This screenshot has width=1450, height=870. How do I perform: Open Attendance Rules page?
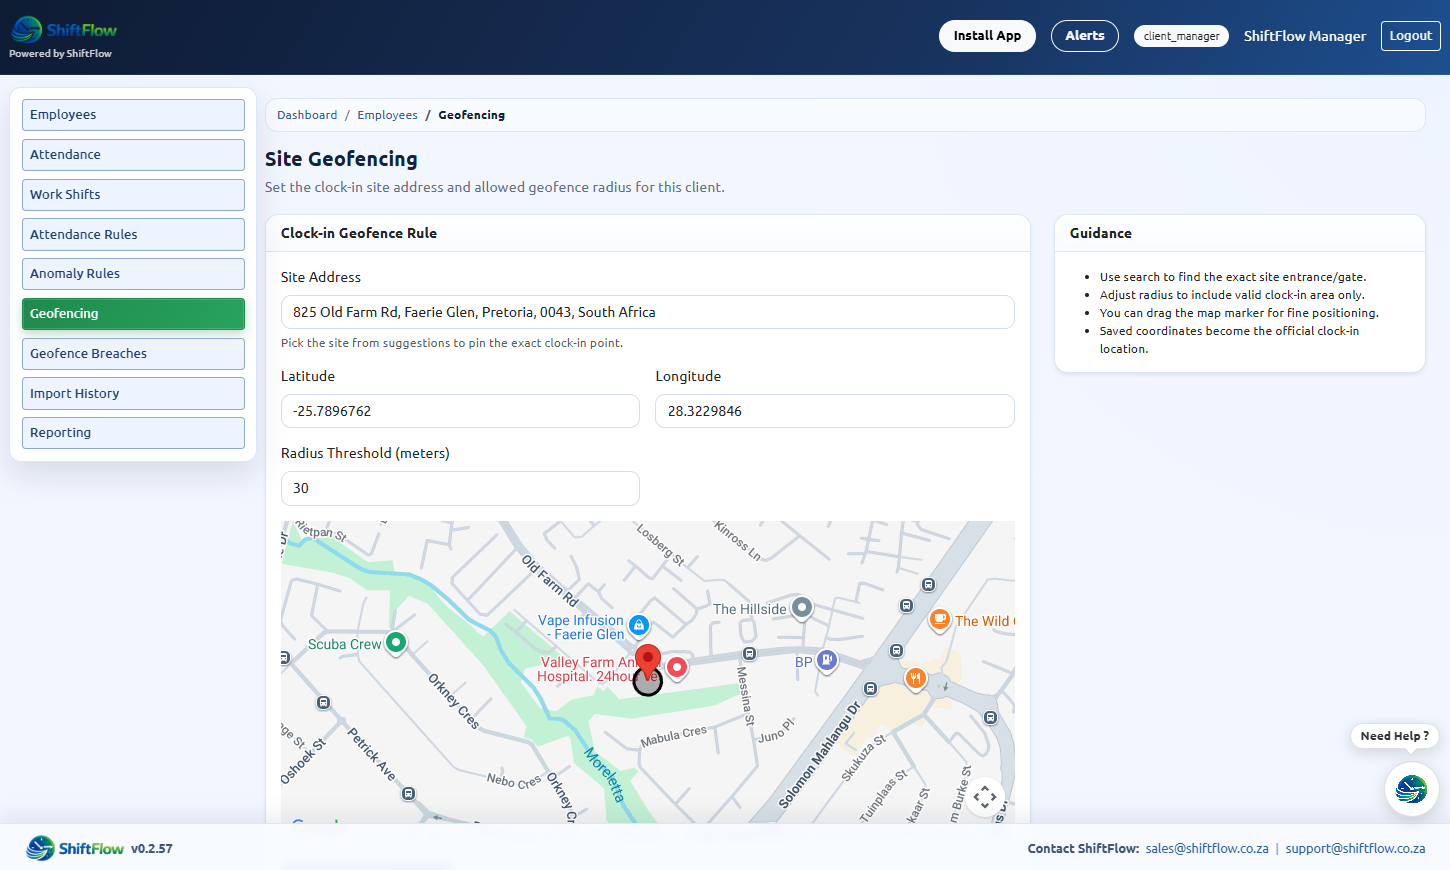click(x=133, y=234)
